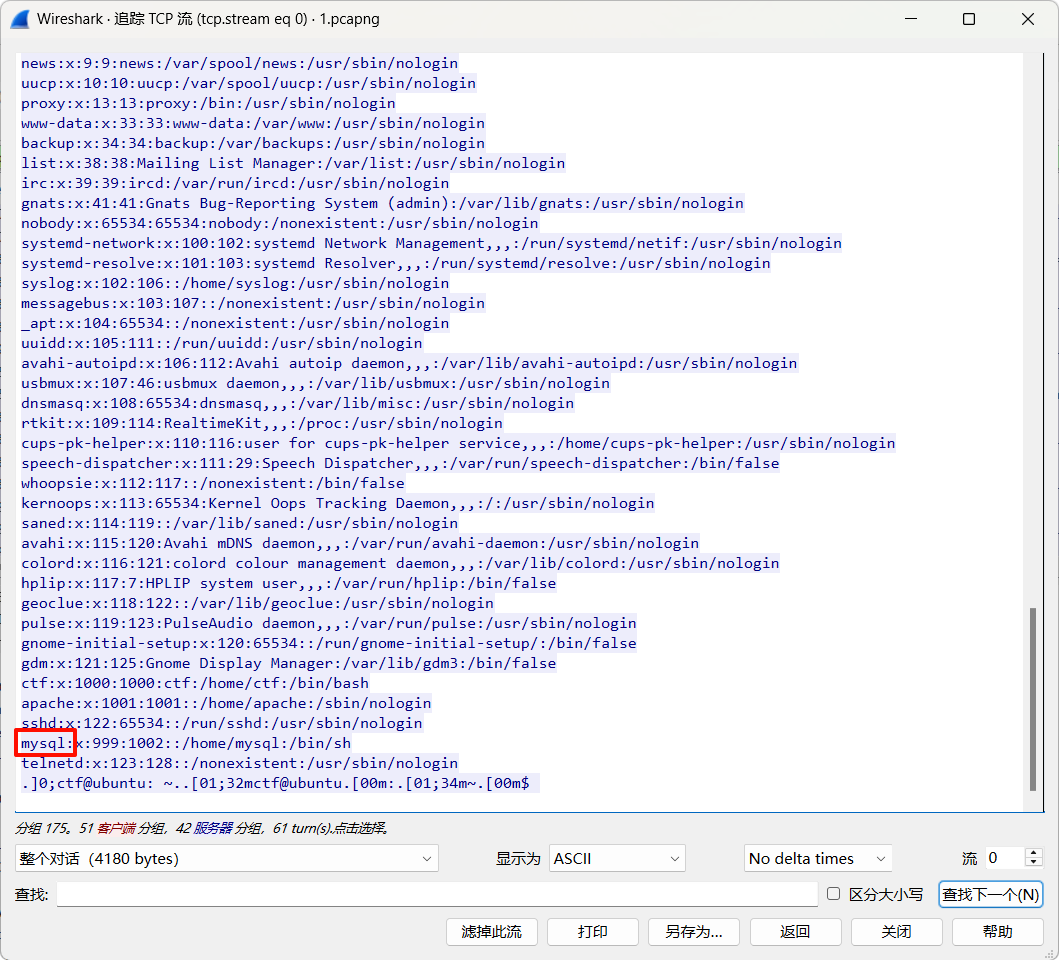This screenshot has width=1059, height=960.
Task: Click the colord:x:116:121 line
Action: click(400, 563)
